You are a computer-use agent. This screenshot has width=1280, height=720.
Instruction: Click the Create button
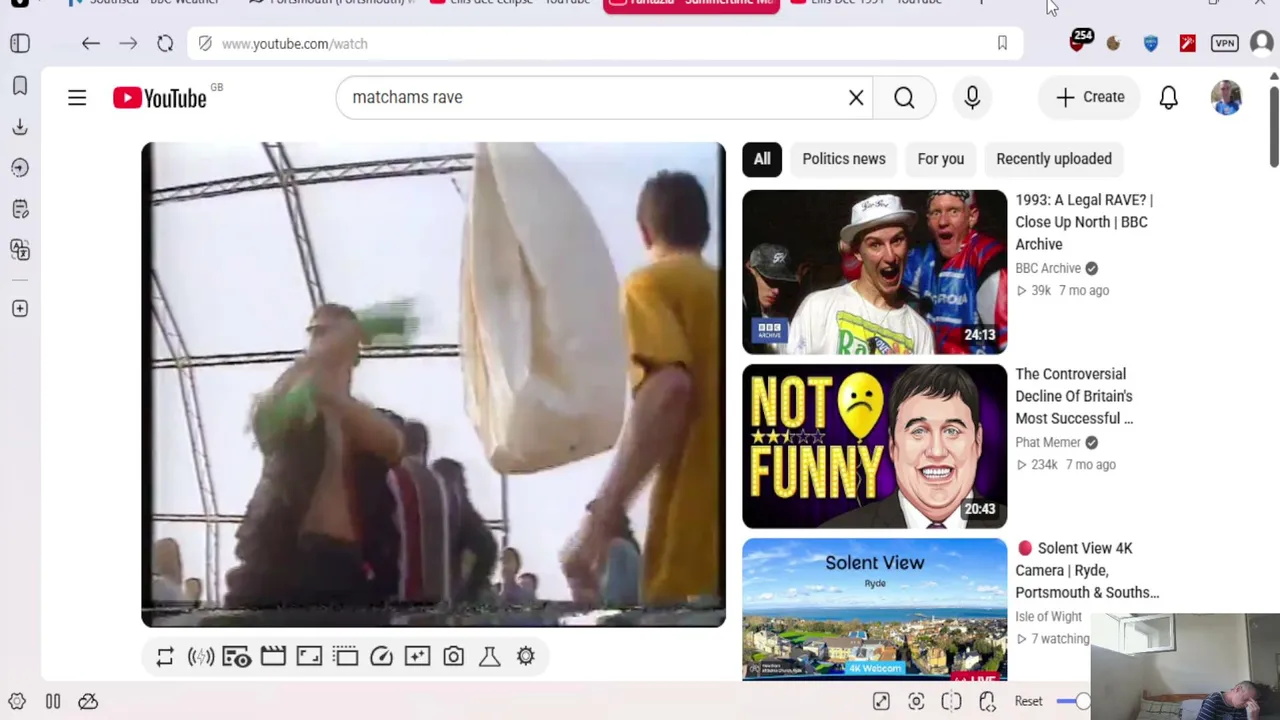click(x=1090, y=98)
